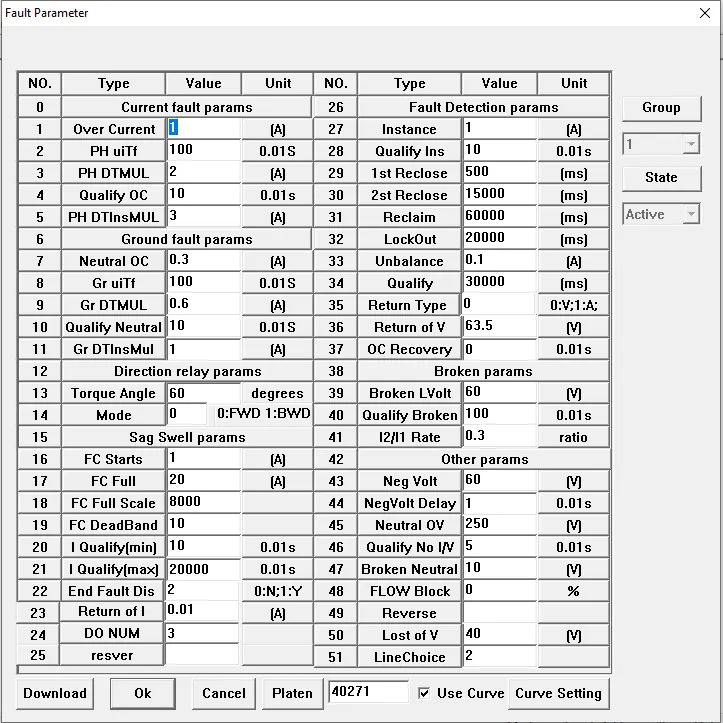Viewport: 723px width, 723px height.
Task: Click the 1st Reclose value field
Action: tap(500, 172)
